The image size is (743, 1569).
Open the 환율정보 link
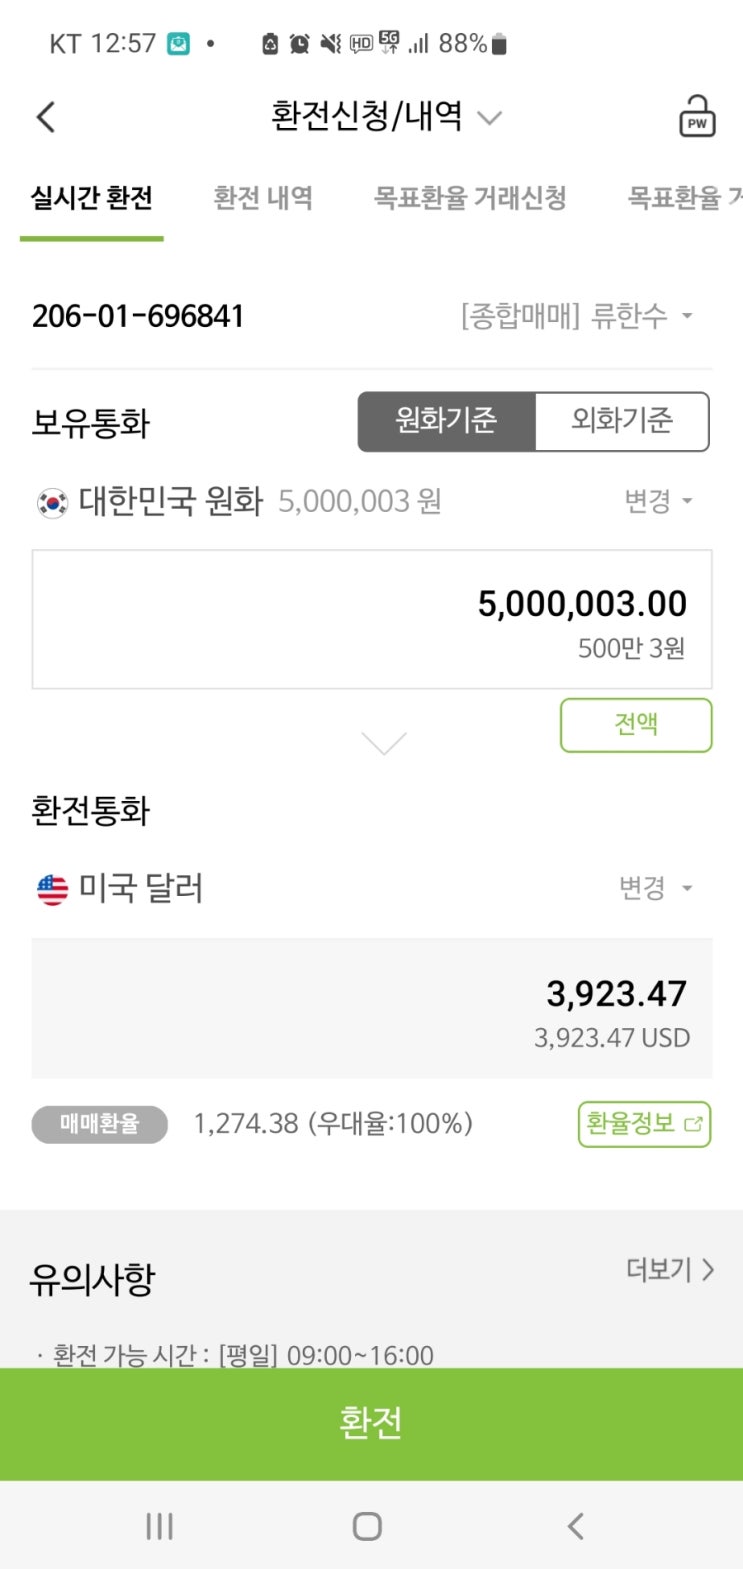point(644,1124)
